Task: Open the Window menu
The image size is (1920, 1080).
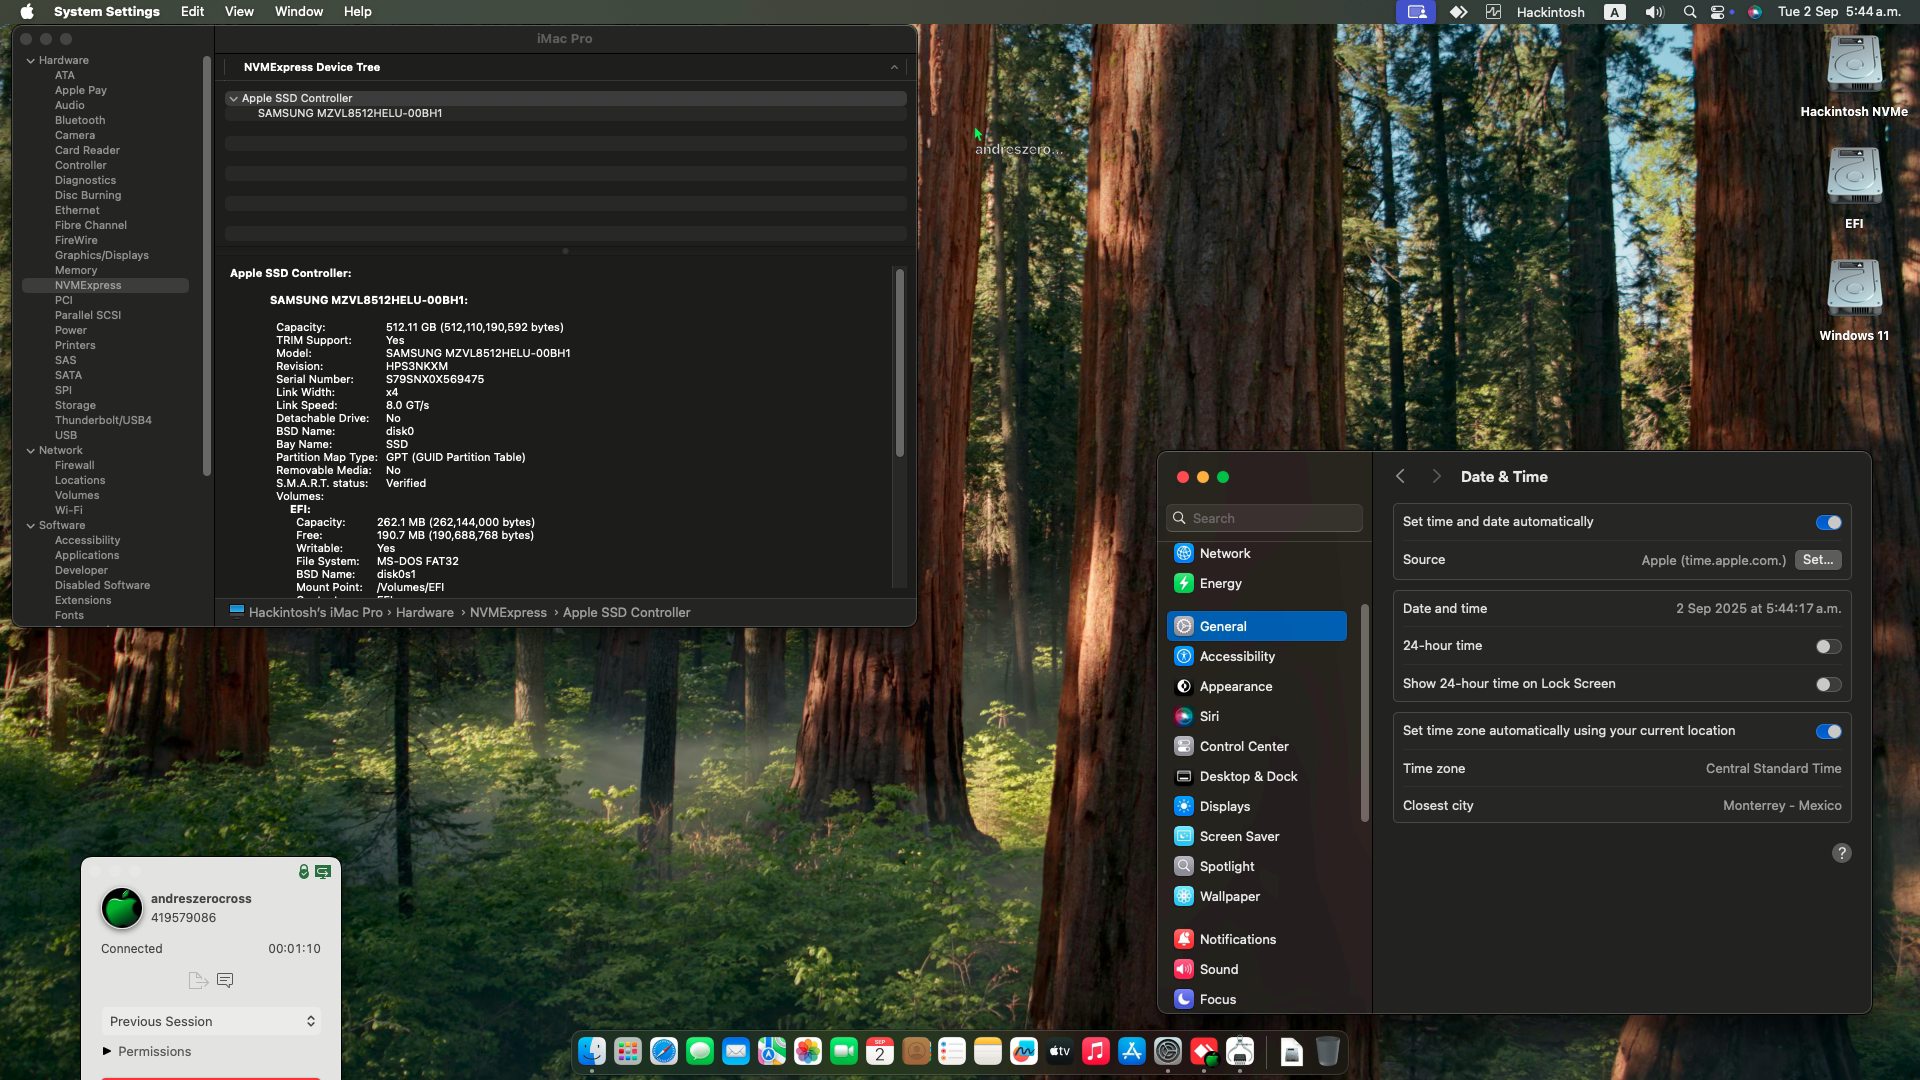Action: click(298, 12)
